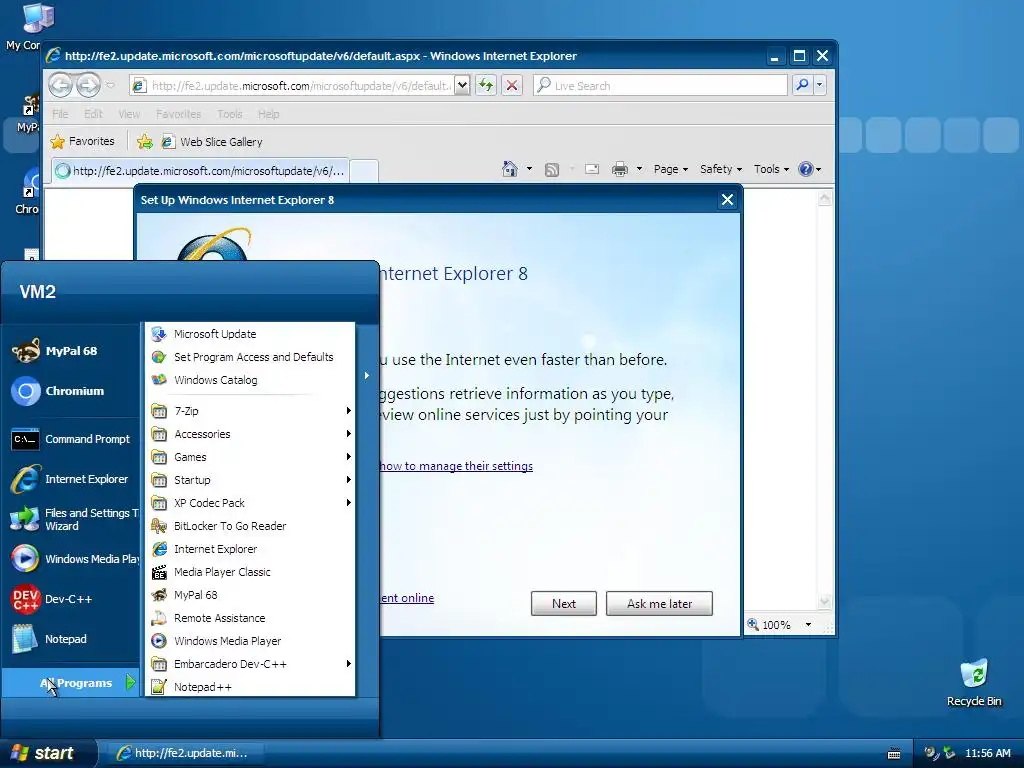Open the File menu in IE

point(60,114)
